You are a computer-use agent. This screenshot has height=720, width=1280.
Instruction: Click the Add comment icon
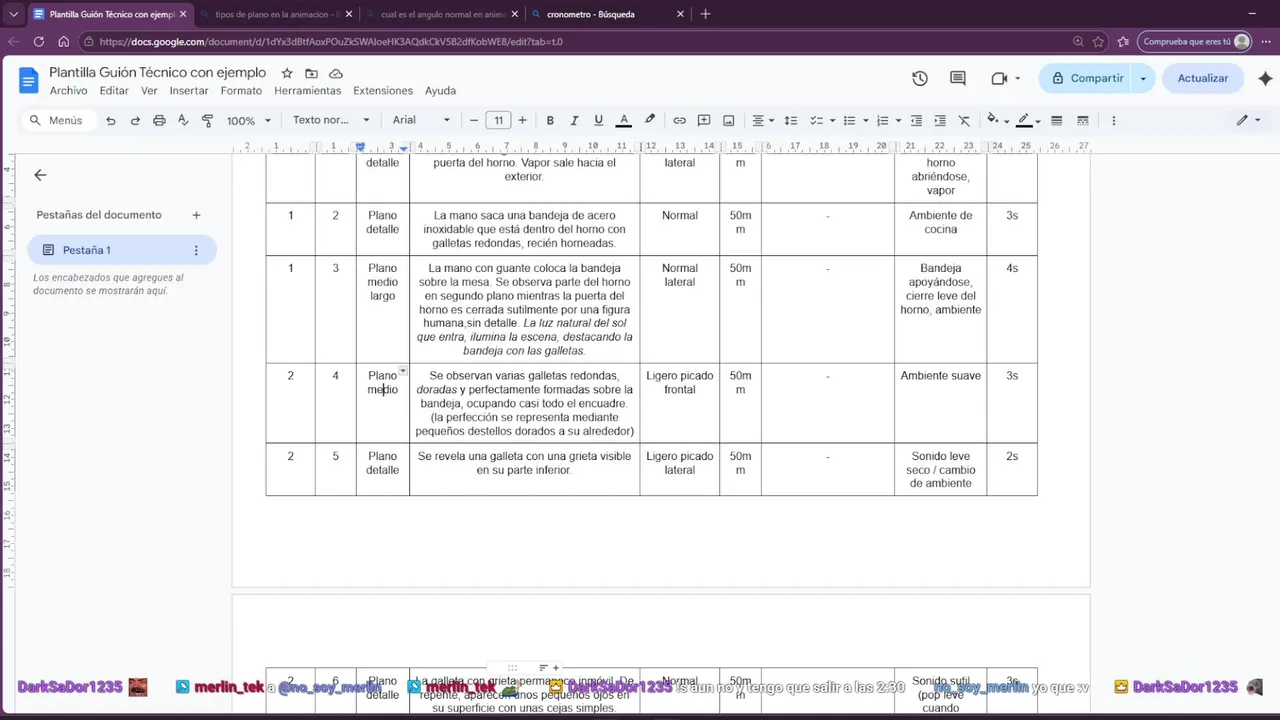704,120
